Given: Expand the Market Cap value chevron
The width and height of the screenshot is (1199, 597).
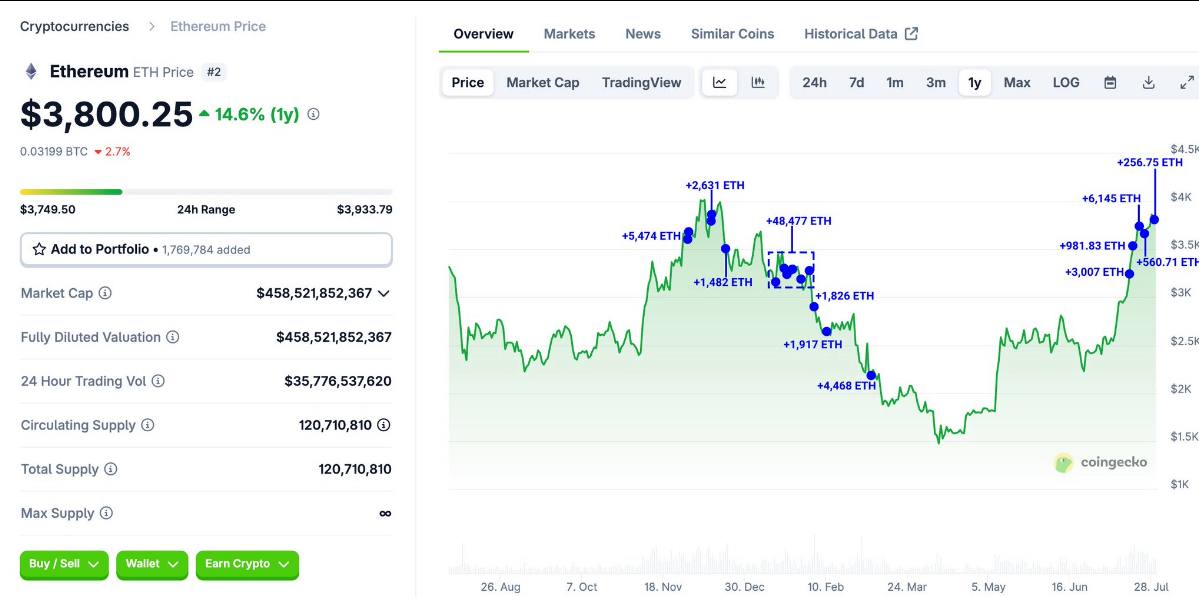Looking at the screenshot, I should pos(384,293).
